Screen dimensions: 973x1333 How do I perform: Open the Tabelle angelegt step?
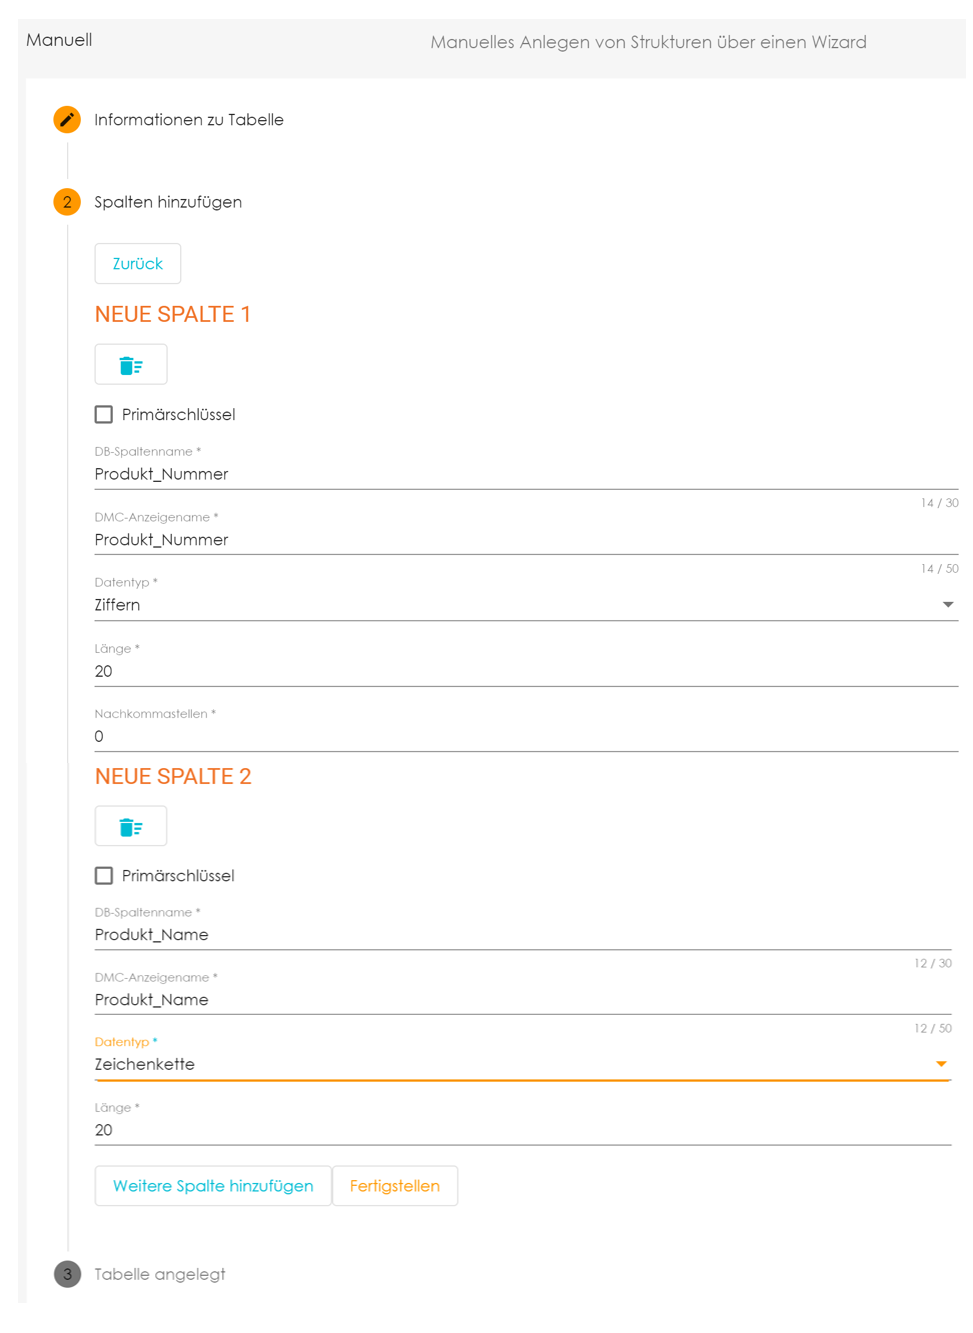[160, 1274]
